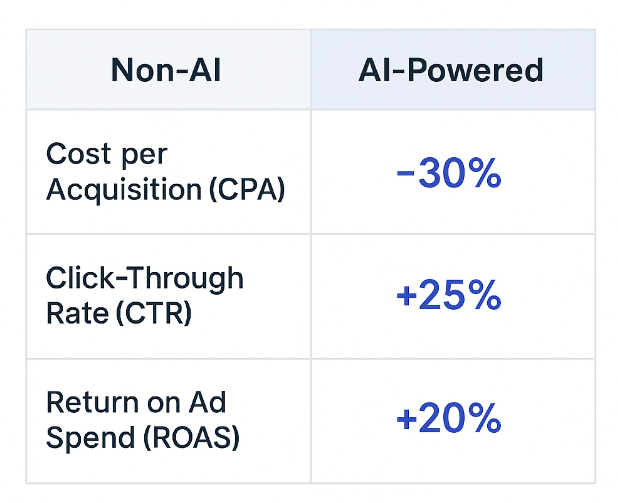Select the −30% value cell

(x=448, y=174)
